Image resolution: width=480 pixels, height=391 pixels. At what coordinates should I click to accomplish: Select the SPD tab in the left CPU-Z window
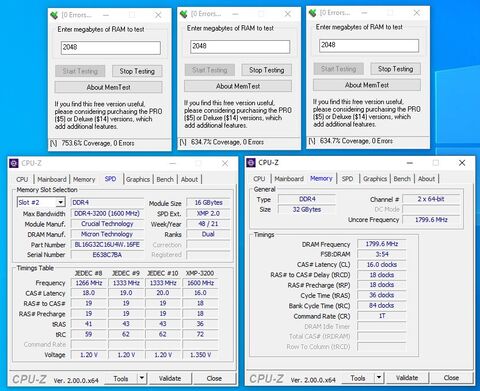point(110,179)
